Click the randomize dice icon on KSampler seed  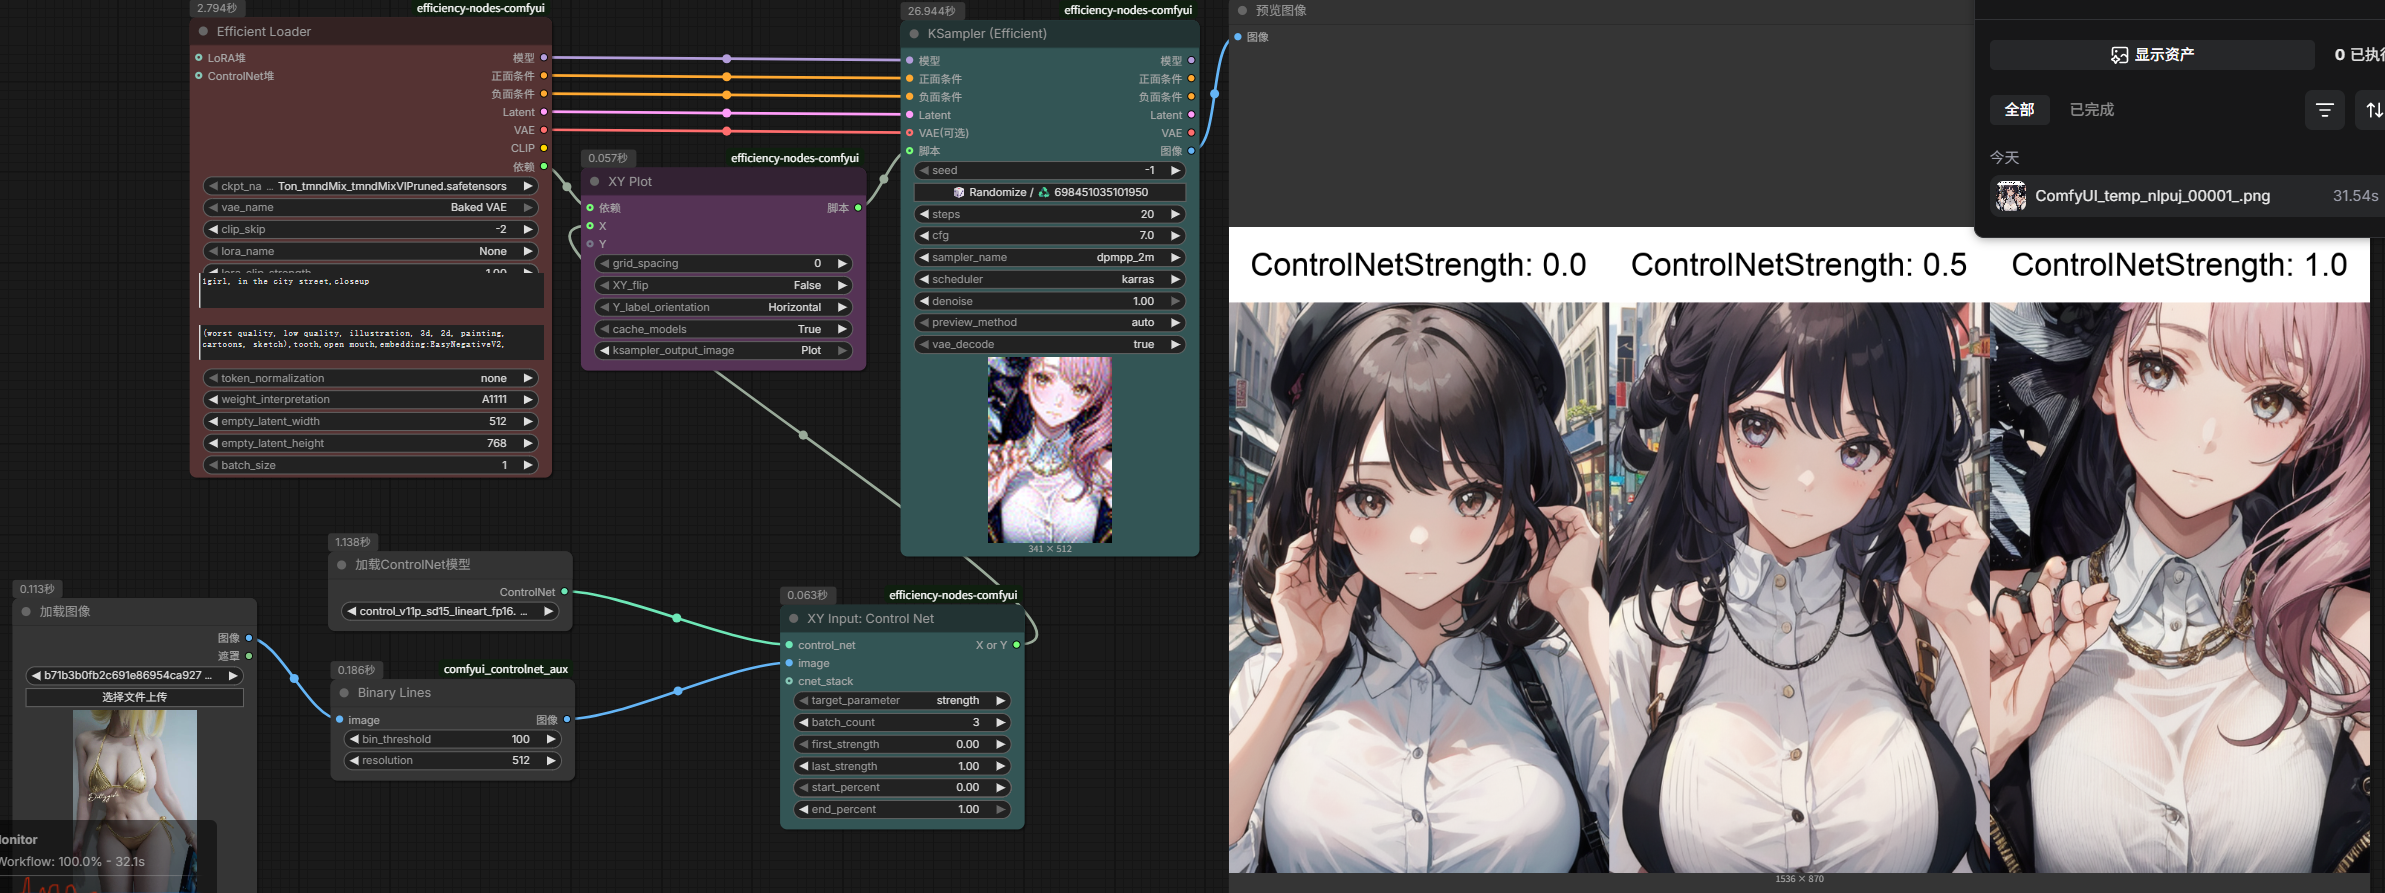pyautogui.click(x=959, y=192)
